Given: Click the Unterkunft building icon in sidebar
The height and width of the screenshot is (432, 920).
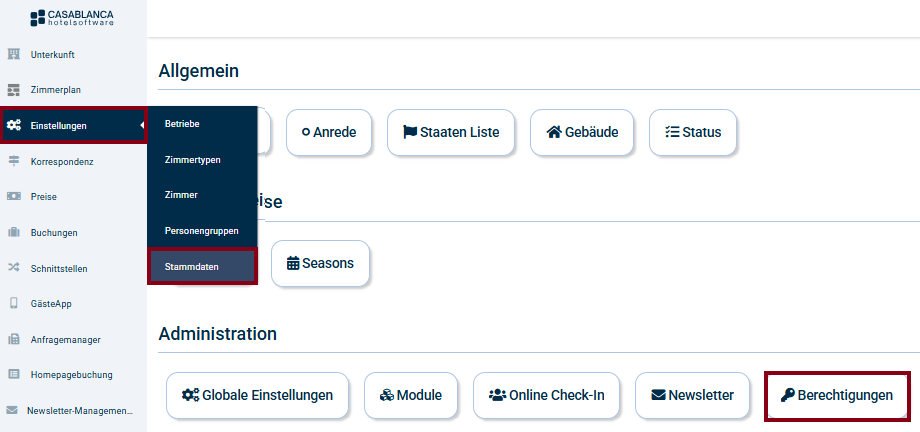Looking at the screenshot, I should (x=14, y=54).
